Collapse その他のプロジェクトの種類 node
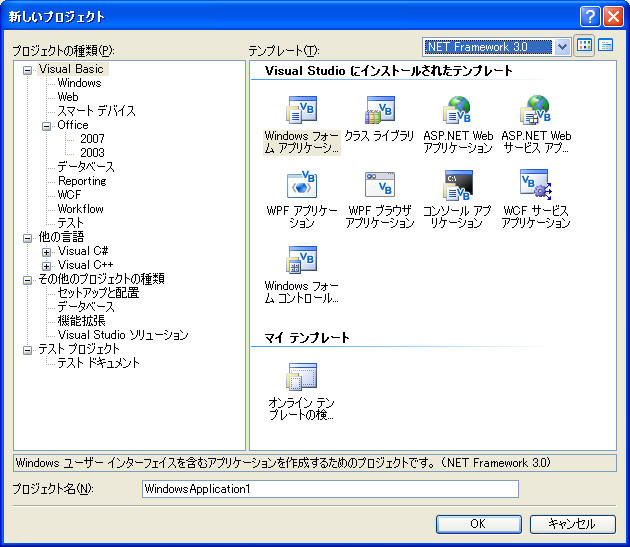The width and height of the screenshot is (630, 547). pyautogui.click(x=27, y=280)
